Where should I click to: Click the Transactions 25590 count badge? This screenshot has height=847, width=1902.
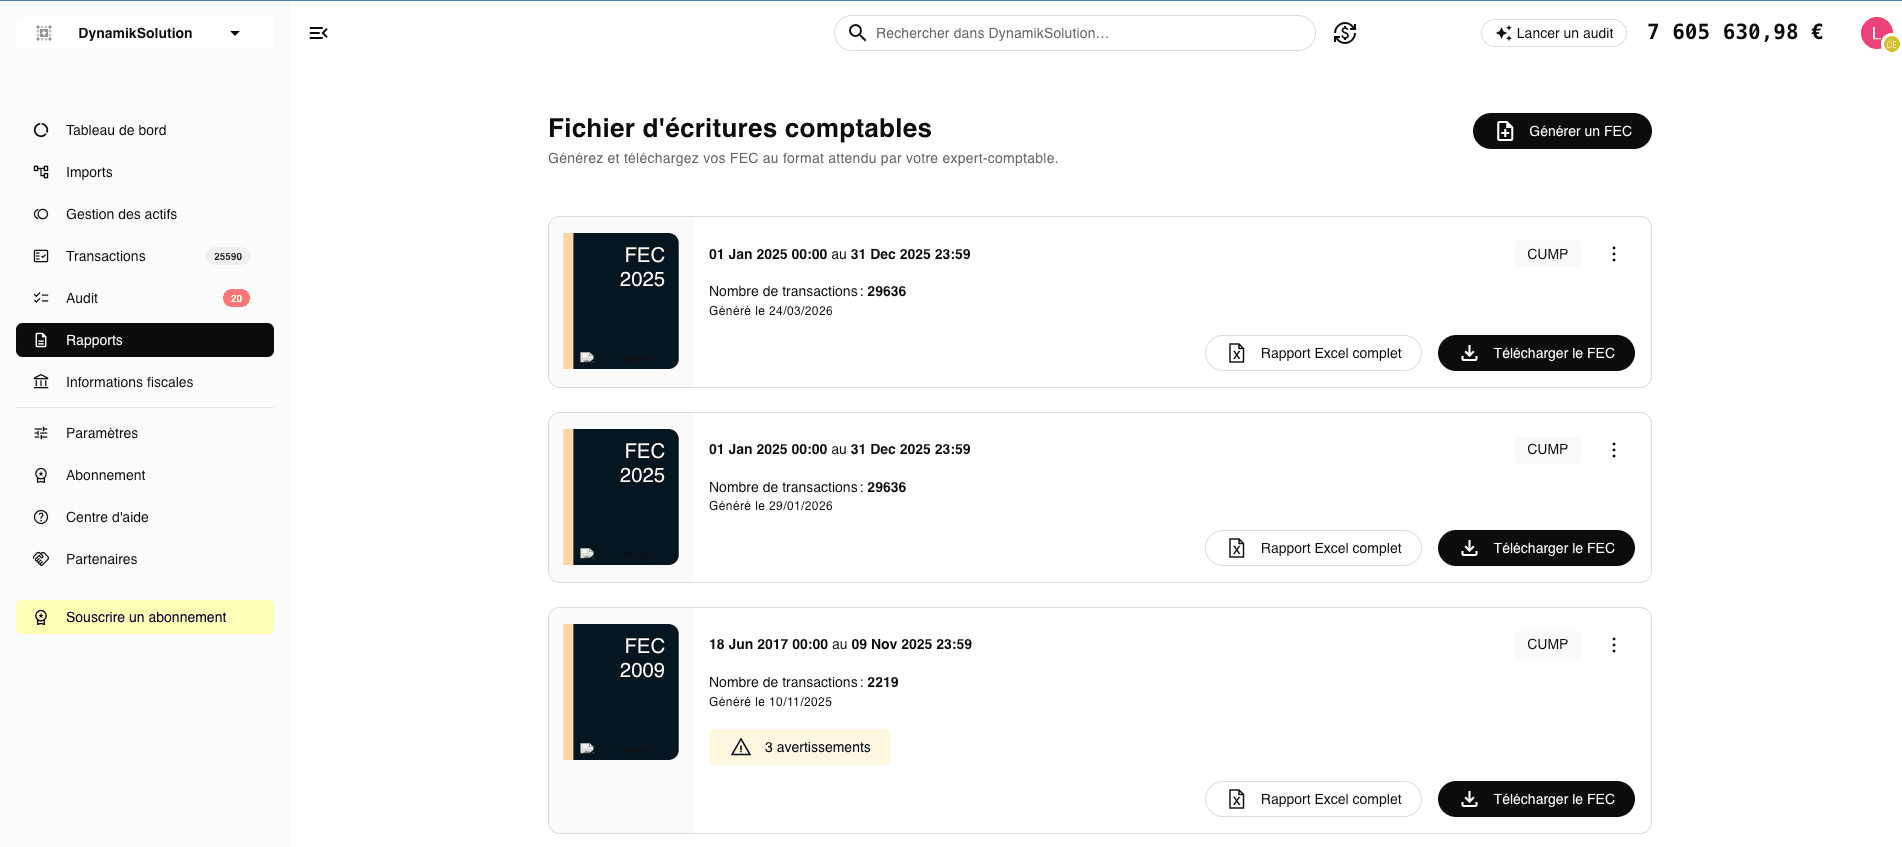228,256
